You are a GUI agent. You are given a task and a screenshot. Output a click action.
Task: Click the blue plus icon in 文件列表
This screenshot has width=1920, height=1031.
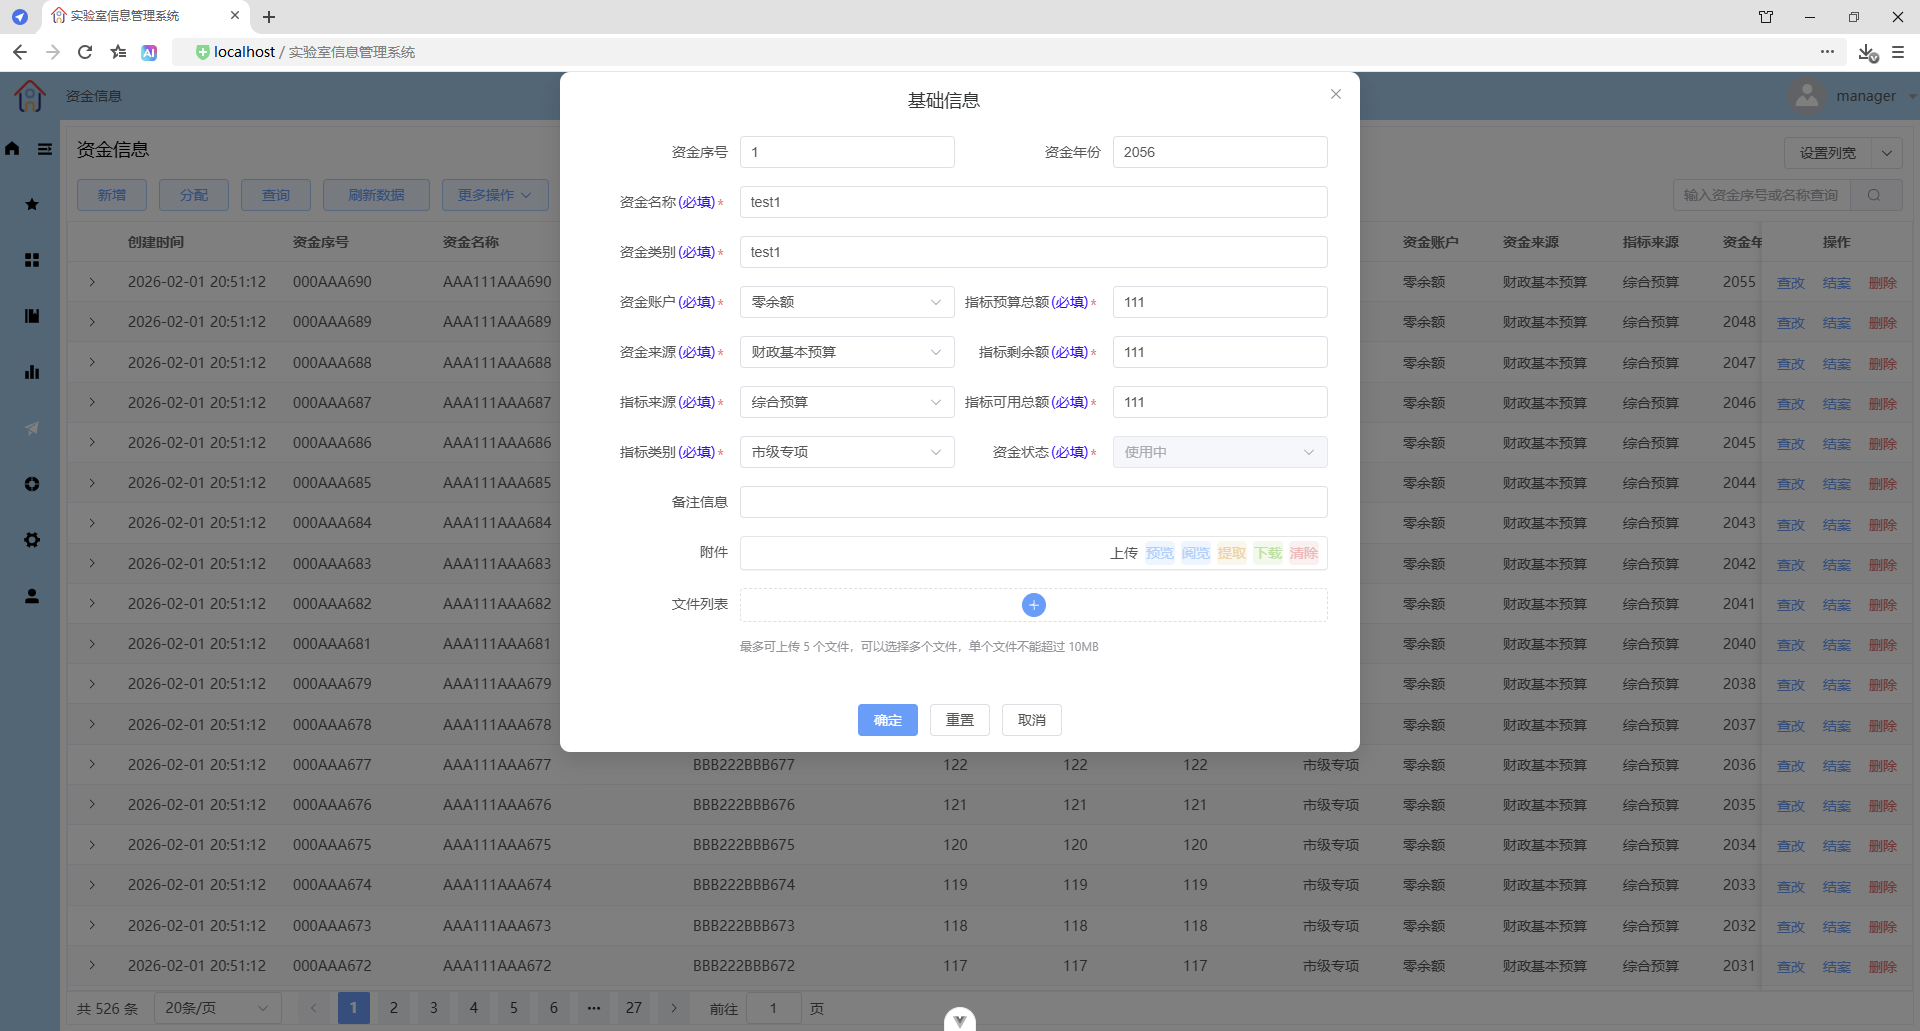(x=1034, y=605)
